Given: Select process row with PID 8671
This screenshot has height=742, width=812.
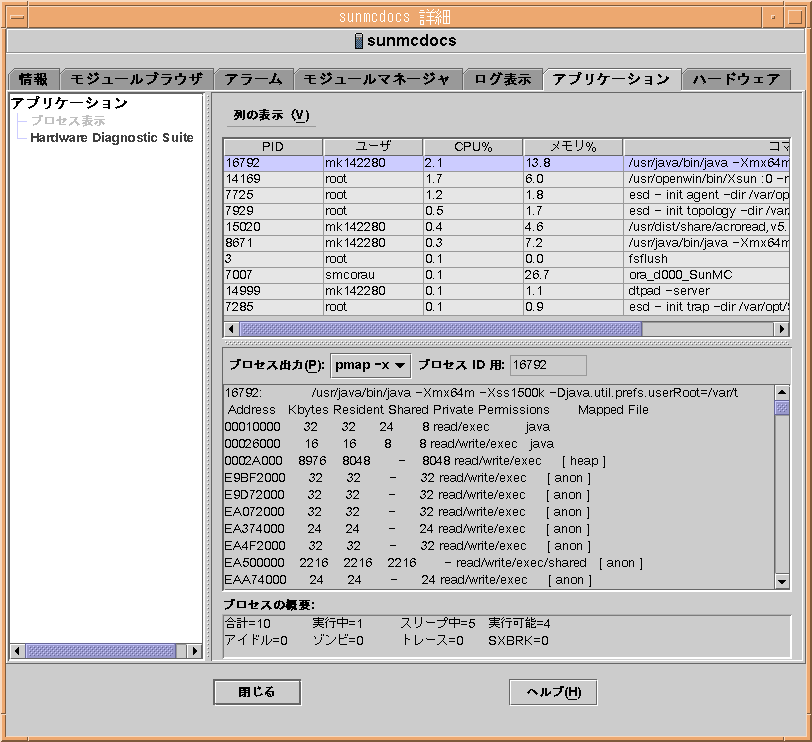Looking at the screenshot, I should coord(506,243).
